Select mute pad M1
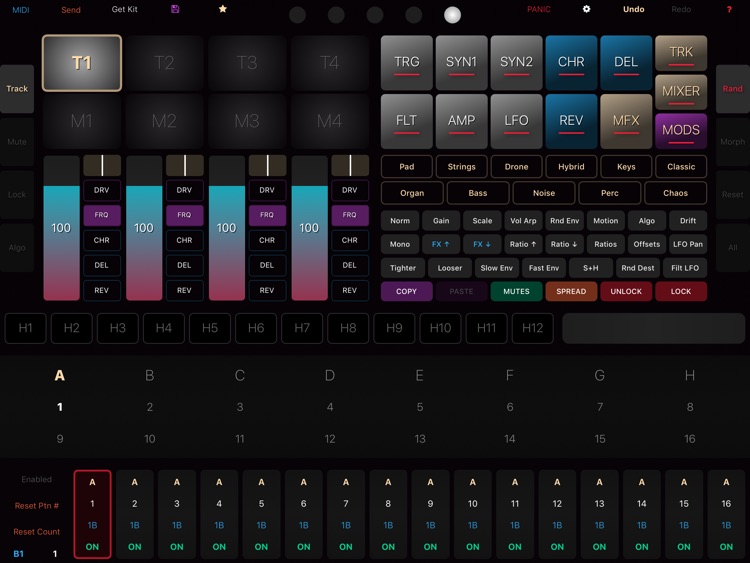This screenshot has height=563, width=750. (82, 121)
